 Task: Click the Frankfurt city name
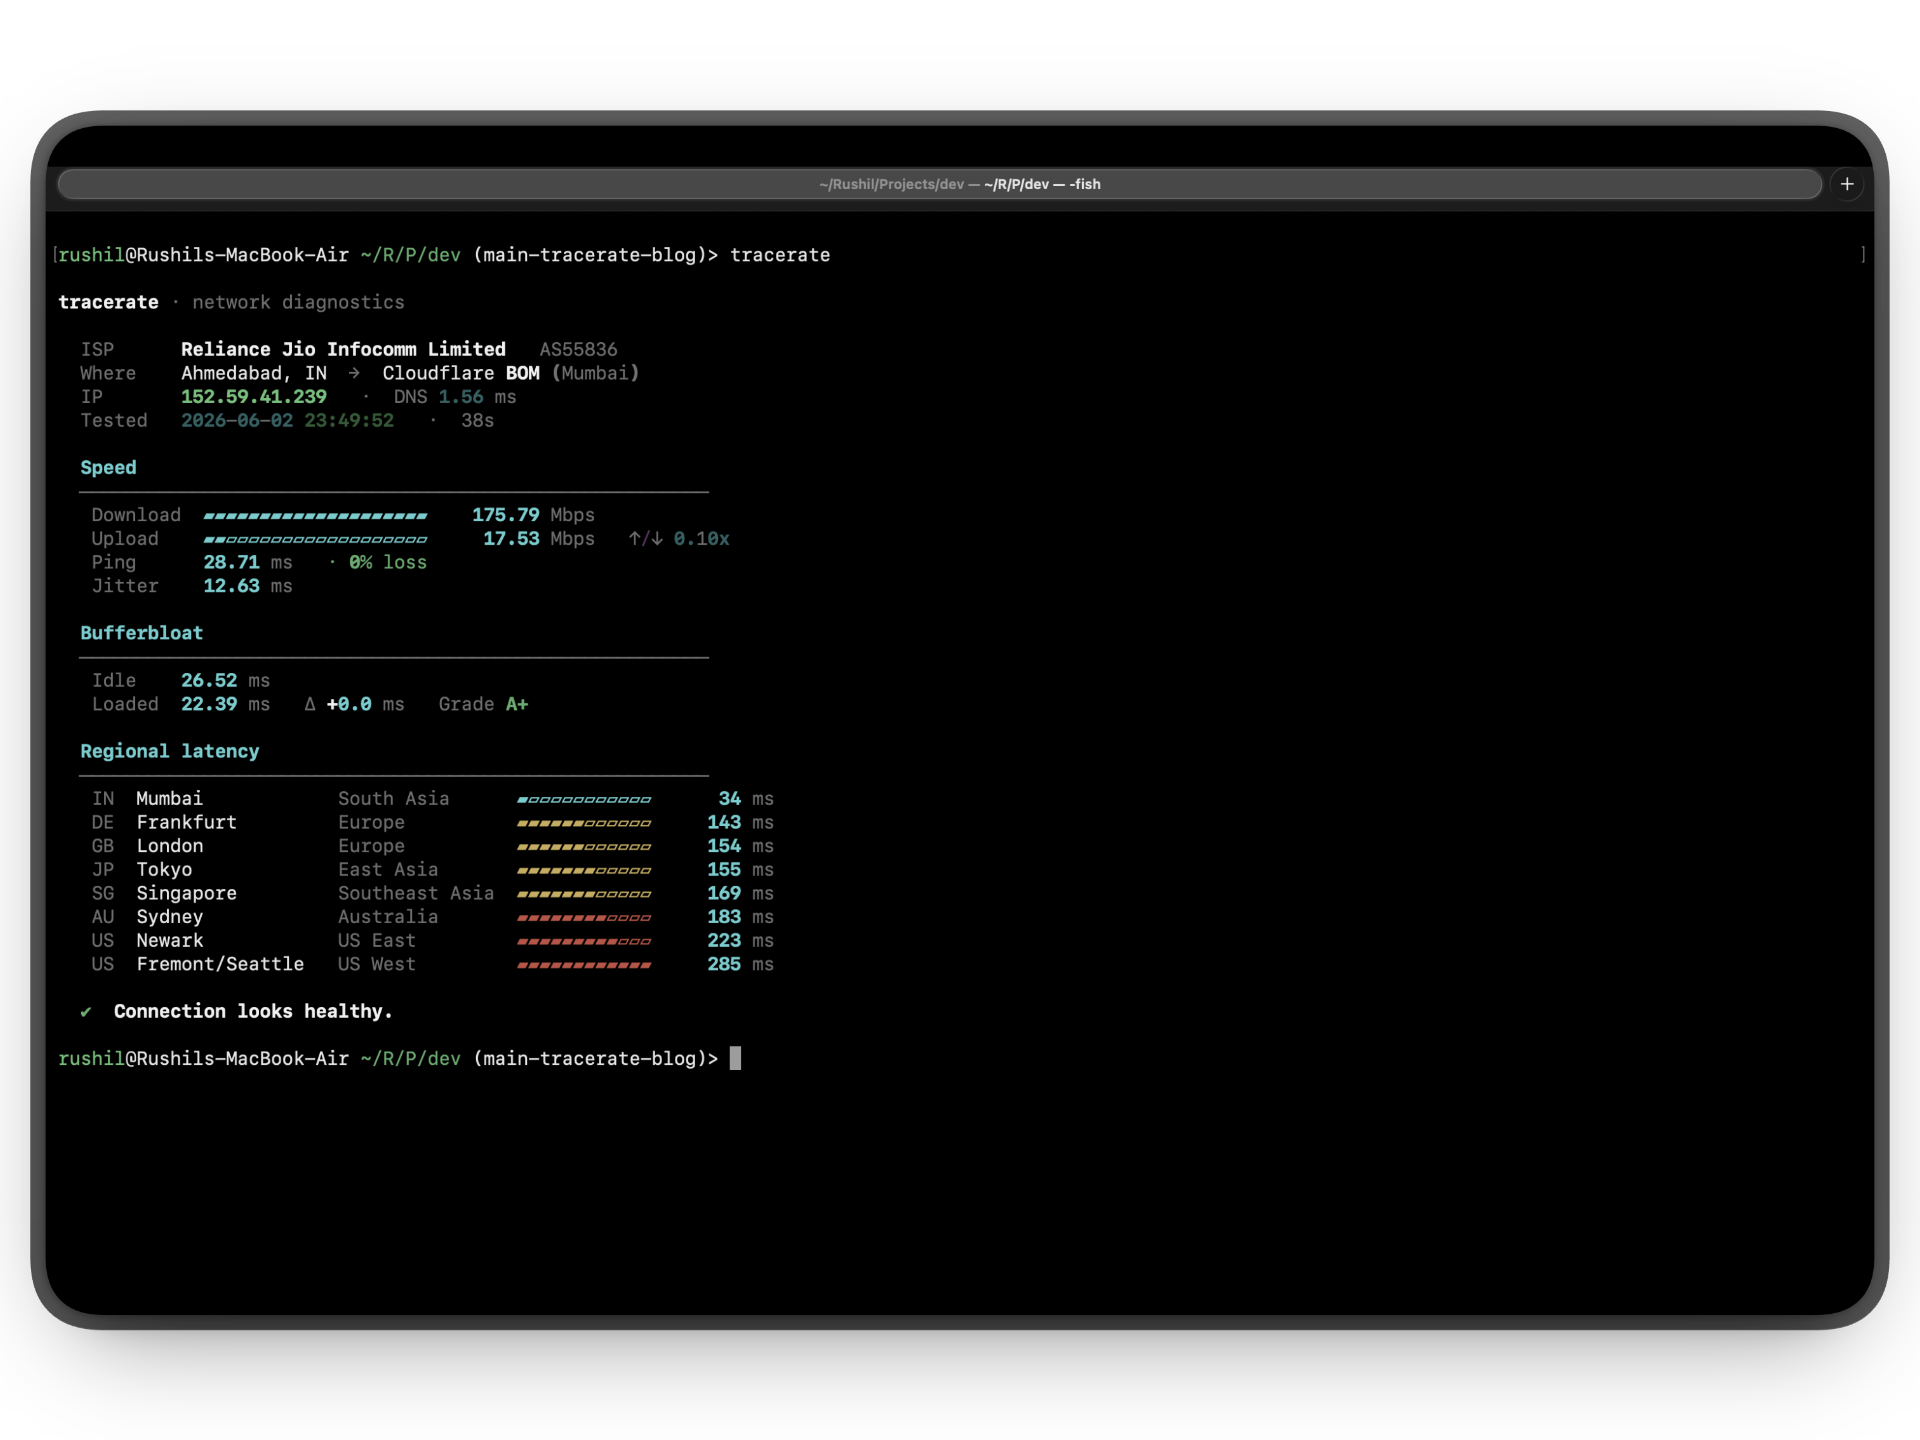186,823
